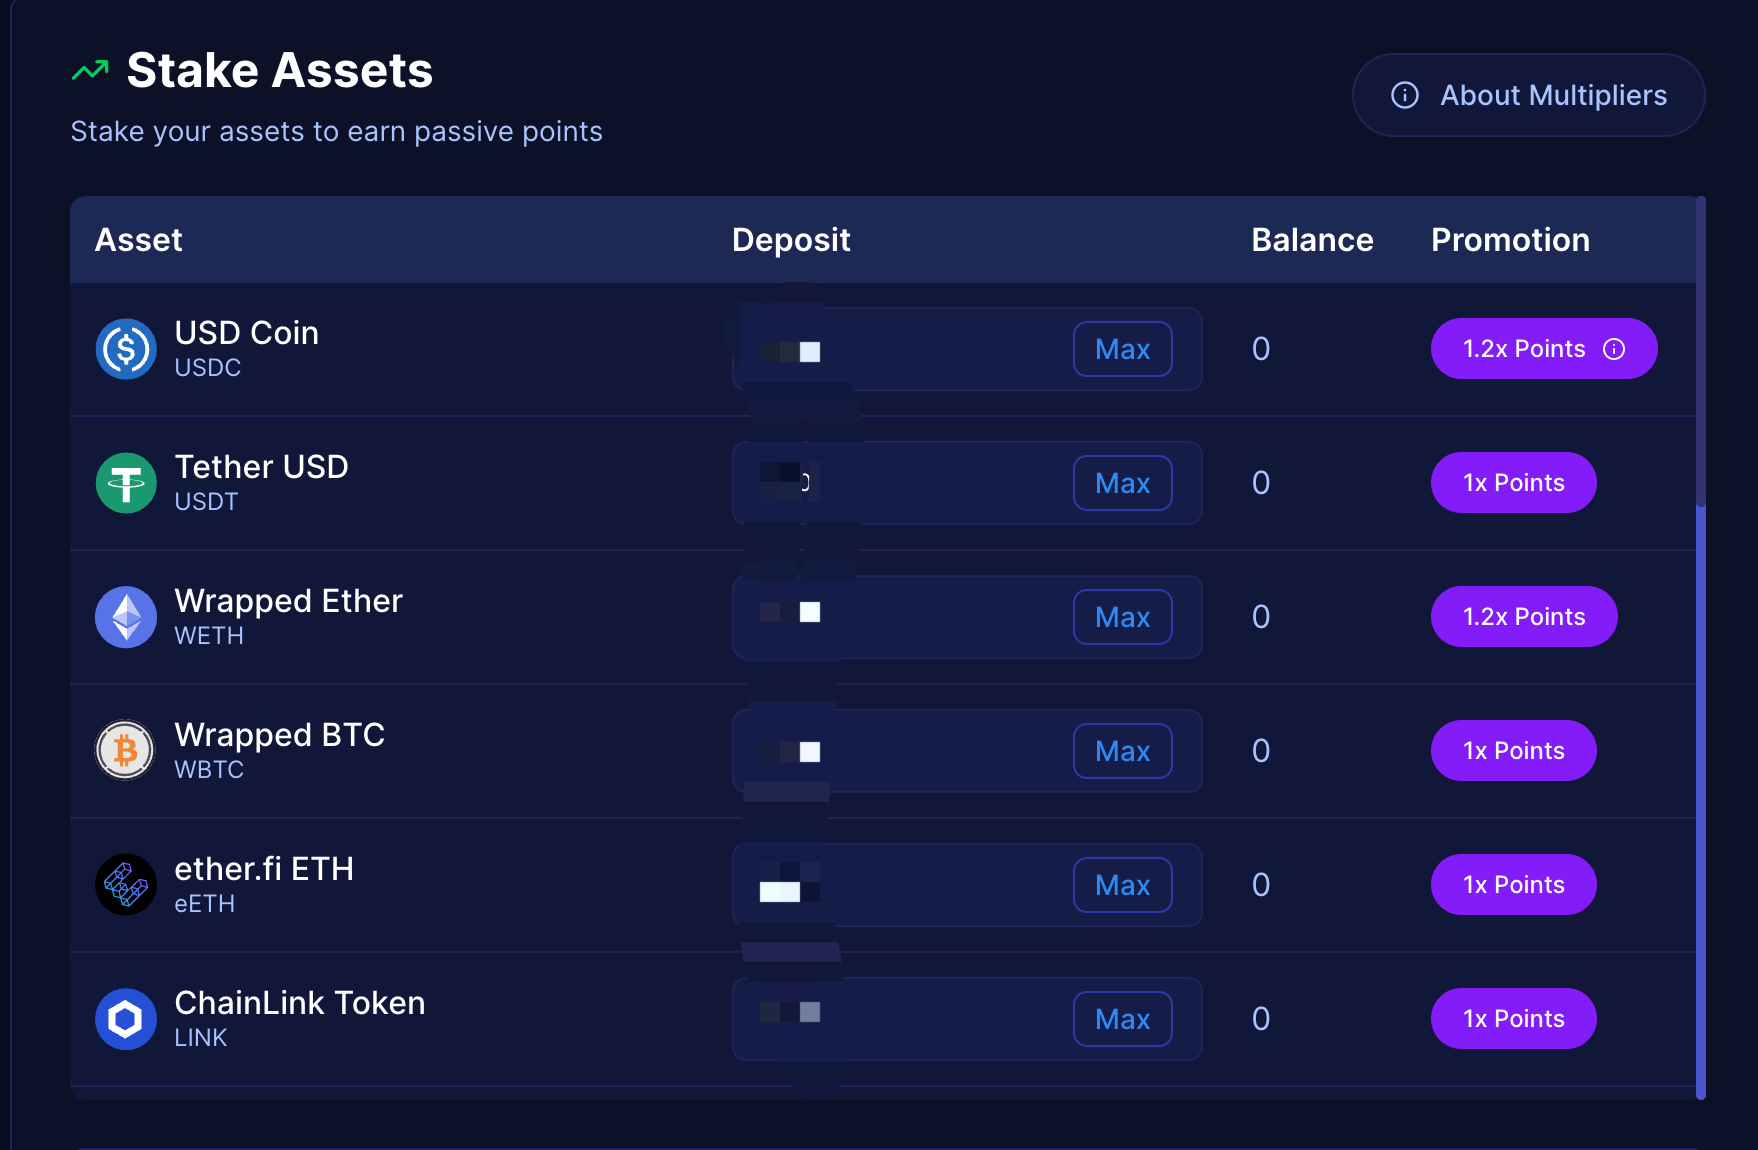Image resolution: width=1758 pixels, height=1150 pixels.
Task: Click the Wrapped Ether diamond icon
Action: (126, 617)
